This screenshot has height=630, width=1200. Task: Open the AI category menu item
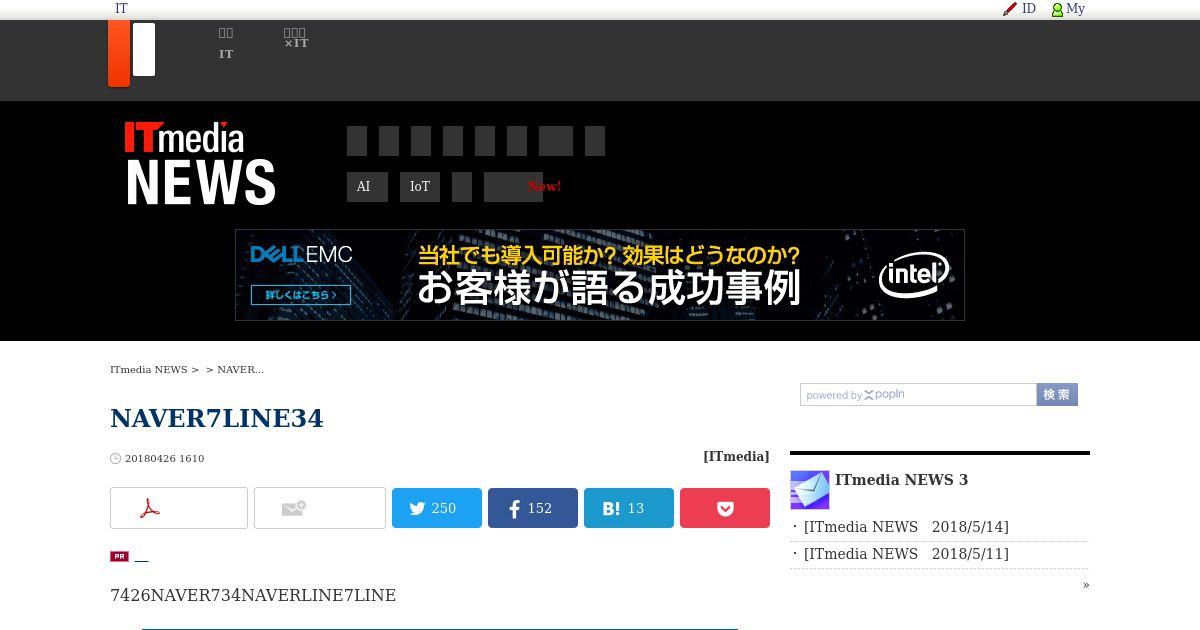coord(367,187)
